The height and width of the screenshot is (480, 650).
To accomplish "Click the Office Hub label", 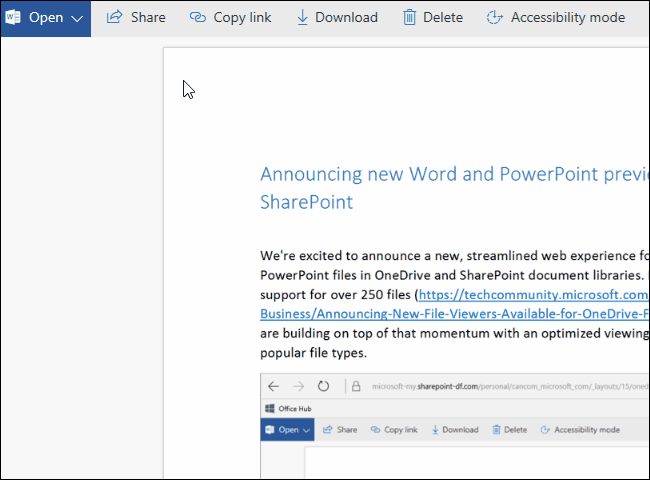I will [295, 409].
